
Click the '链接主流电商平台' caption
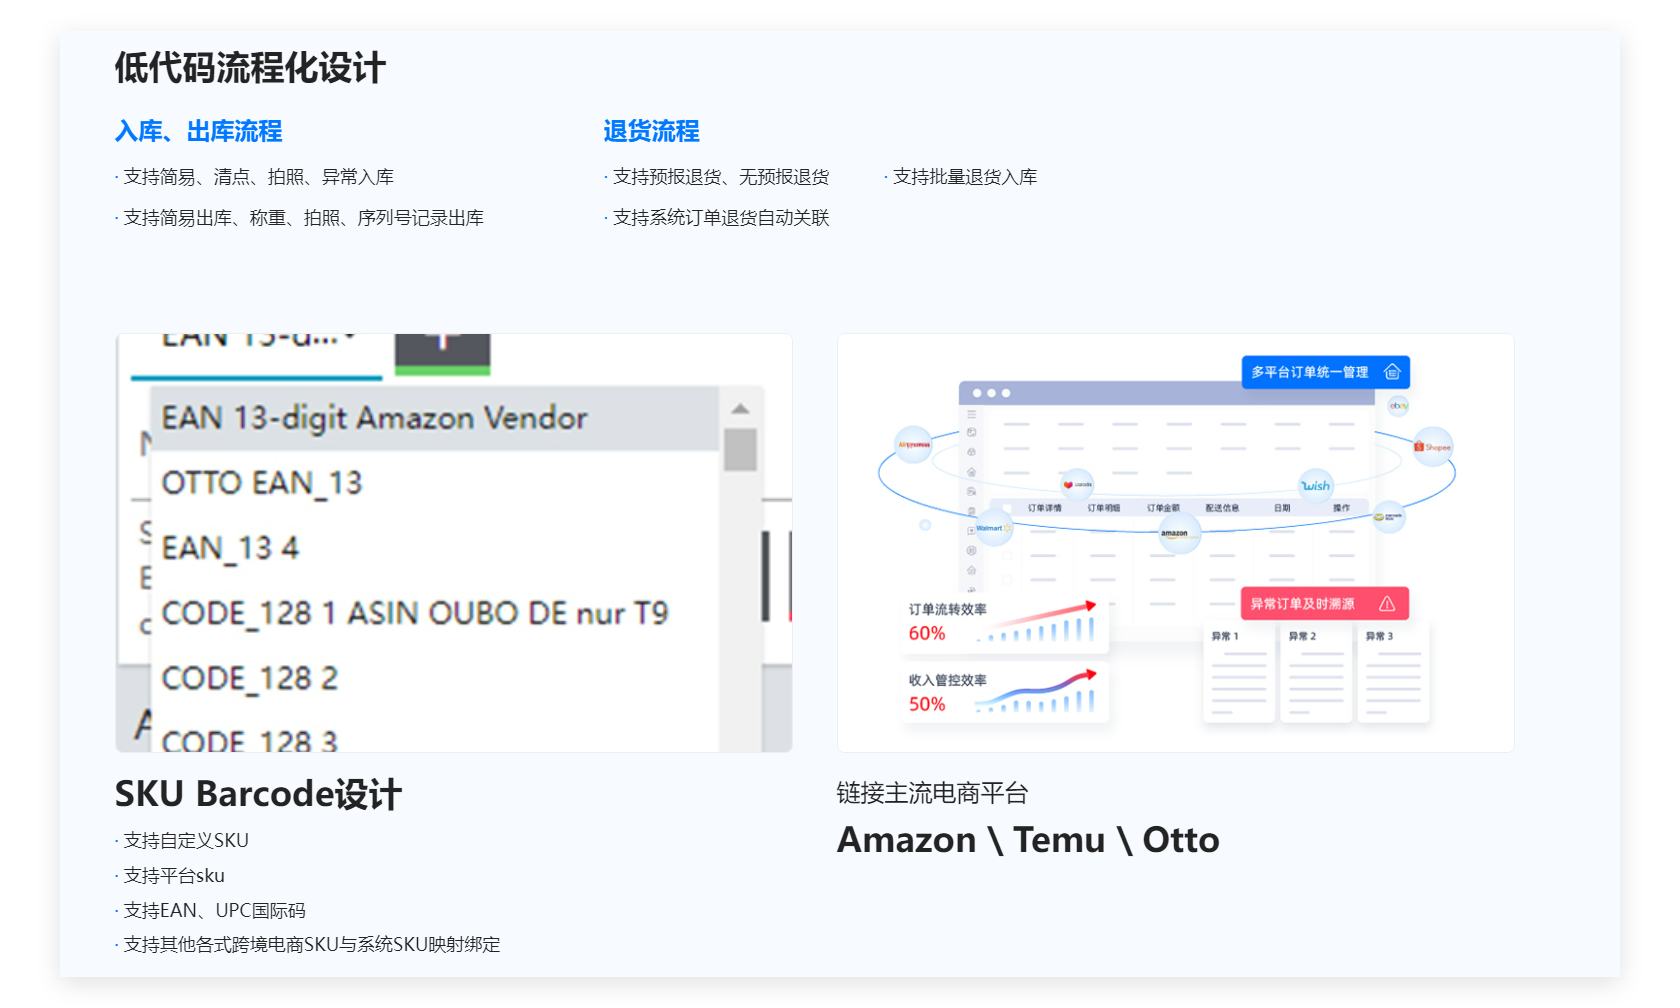932,794
